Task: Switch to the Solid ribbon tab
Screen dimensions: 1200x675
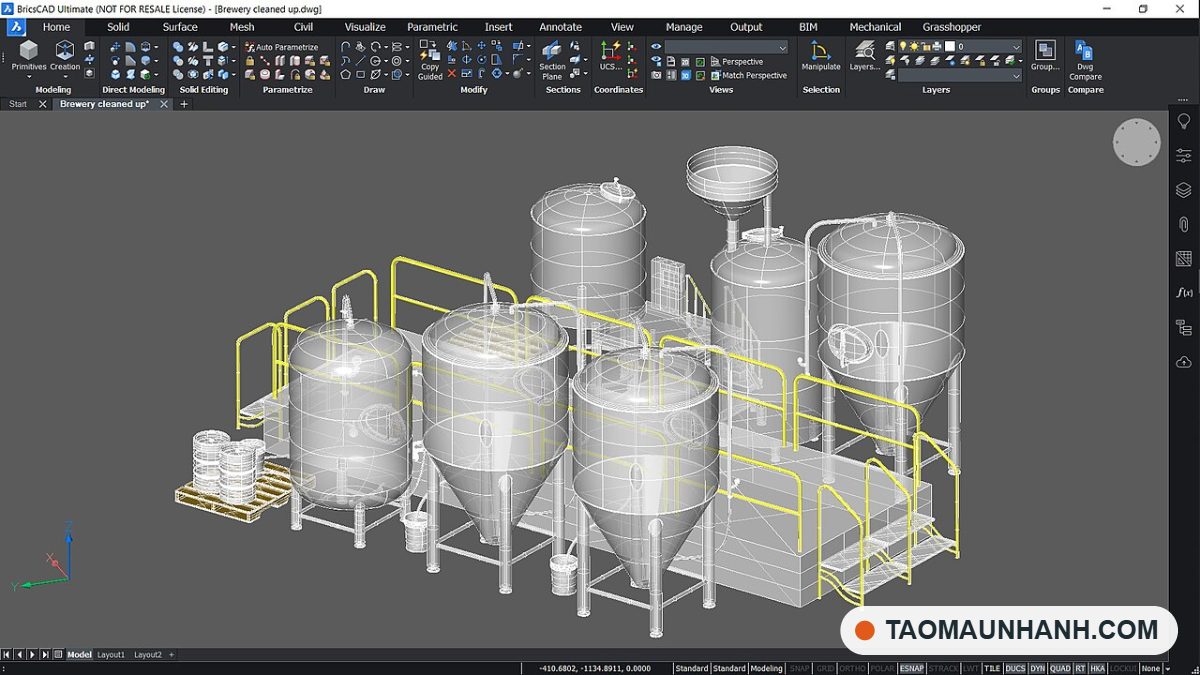Action: tap(118, 27)
